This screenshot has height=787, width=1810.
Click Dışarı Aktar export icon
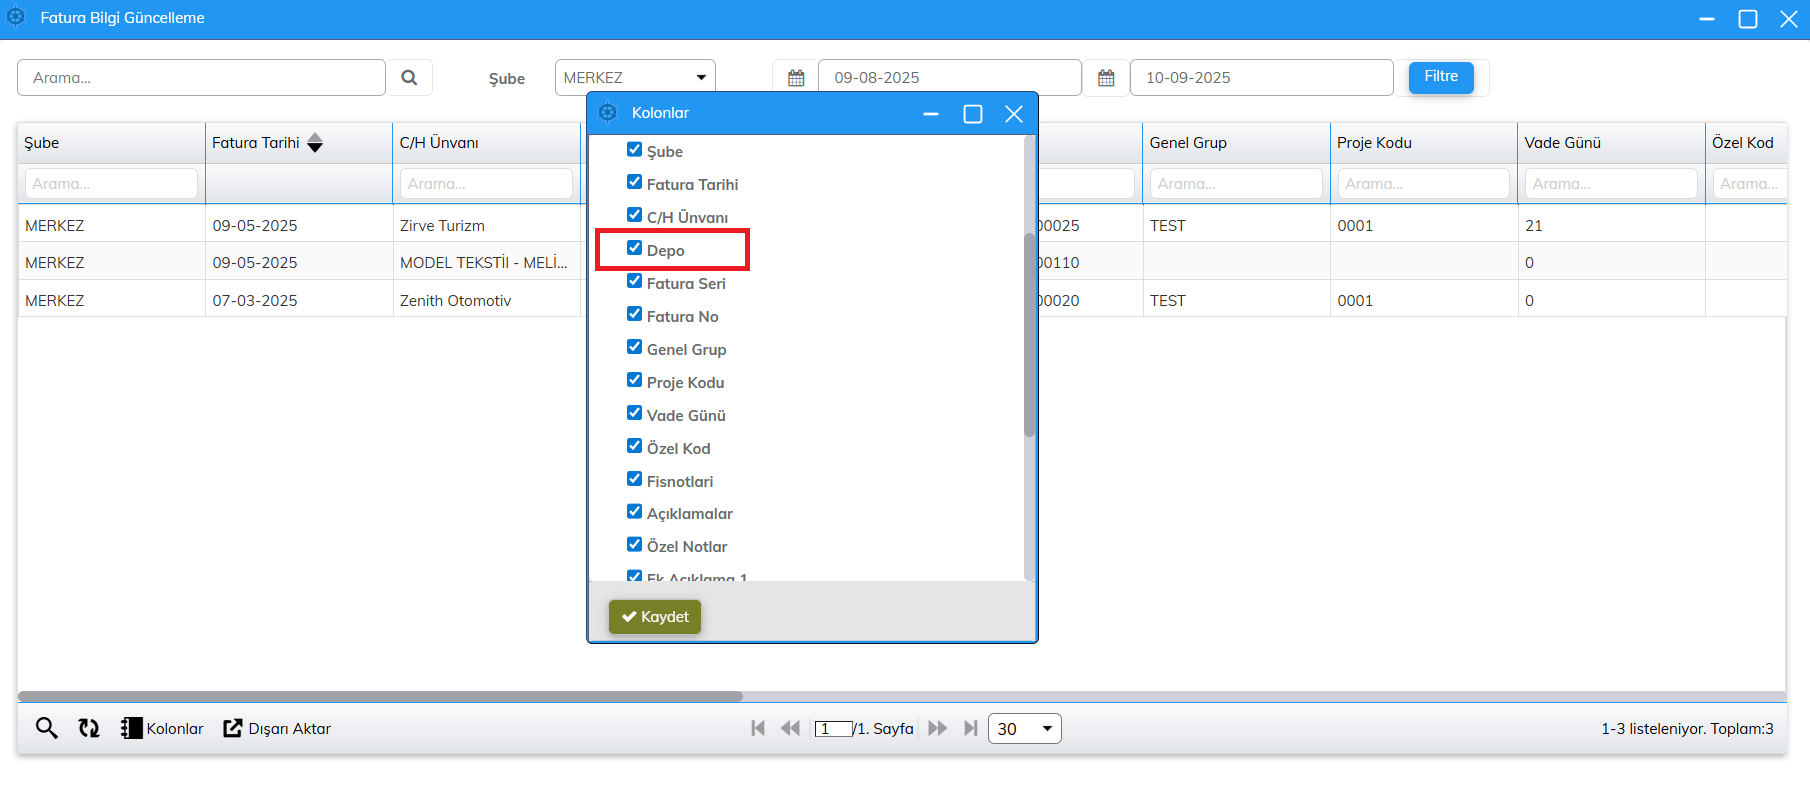click(233, 728)
